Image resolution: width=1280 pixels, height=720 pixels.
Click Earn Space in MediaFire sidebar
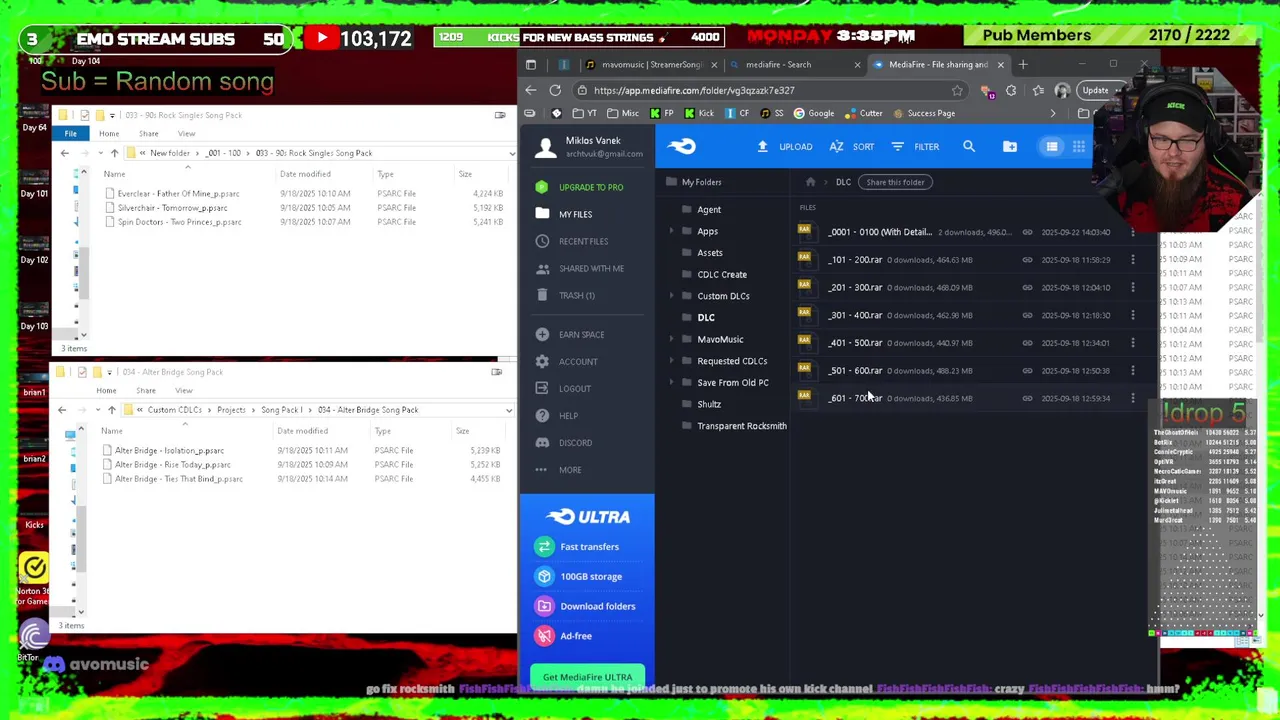pos(570,335)
